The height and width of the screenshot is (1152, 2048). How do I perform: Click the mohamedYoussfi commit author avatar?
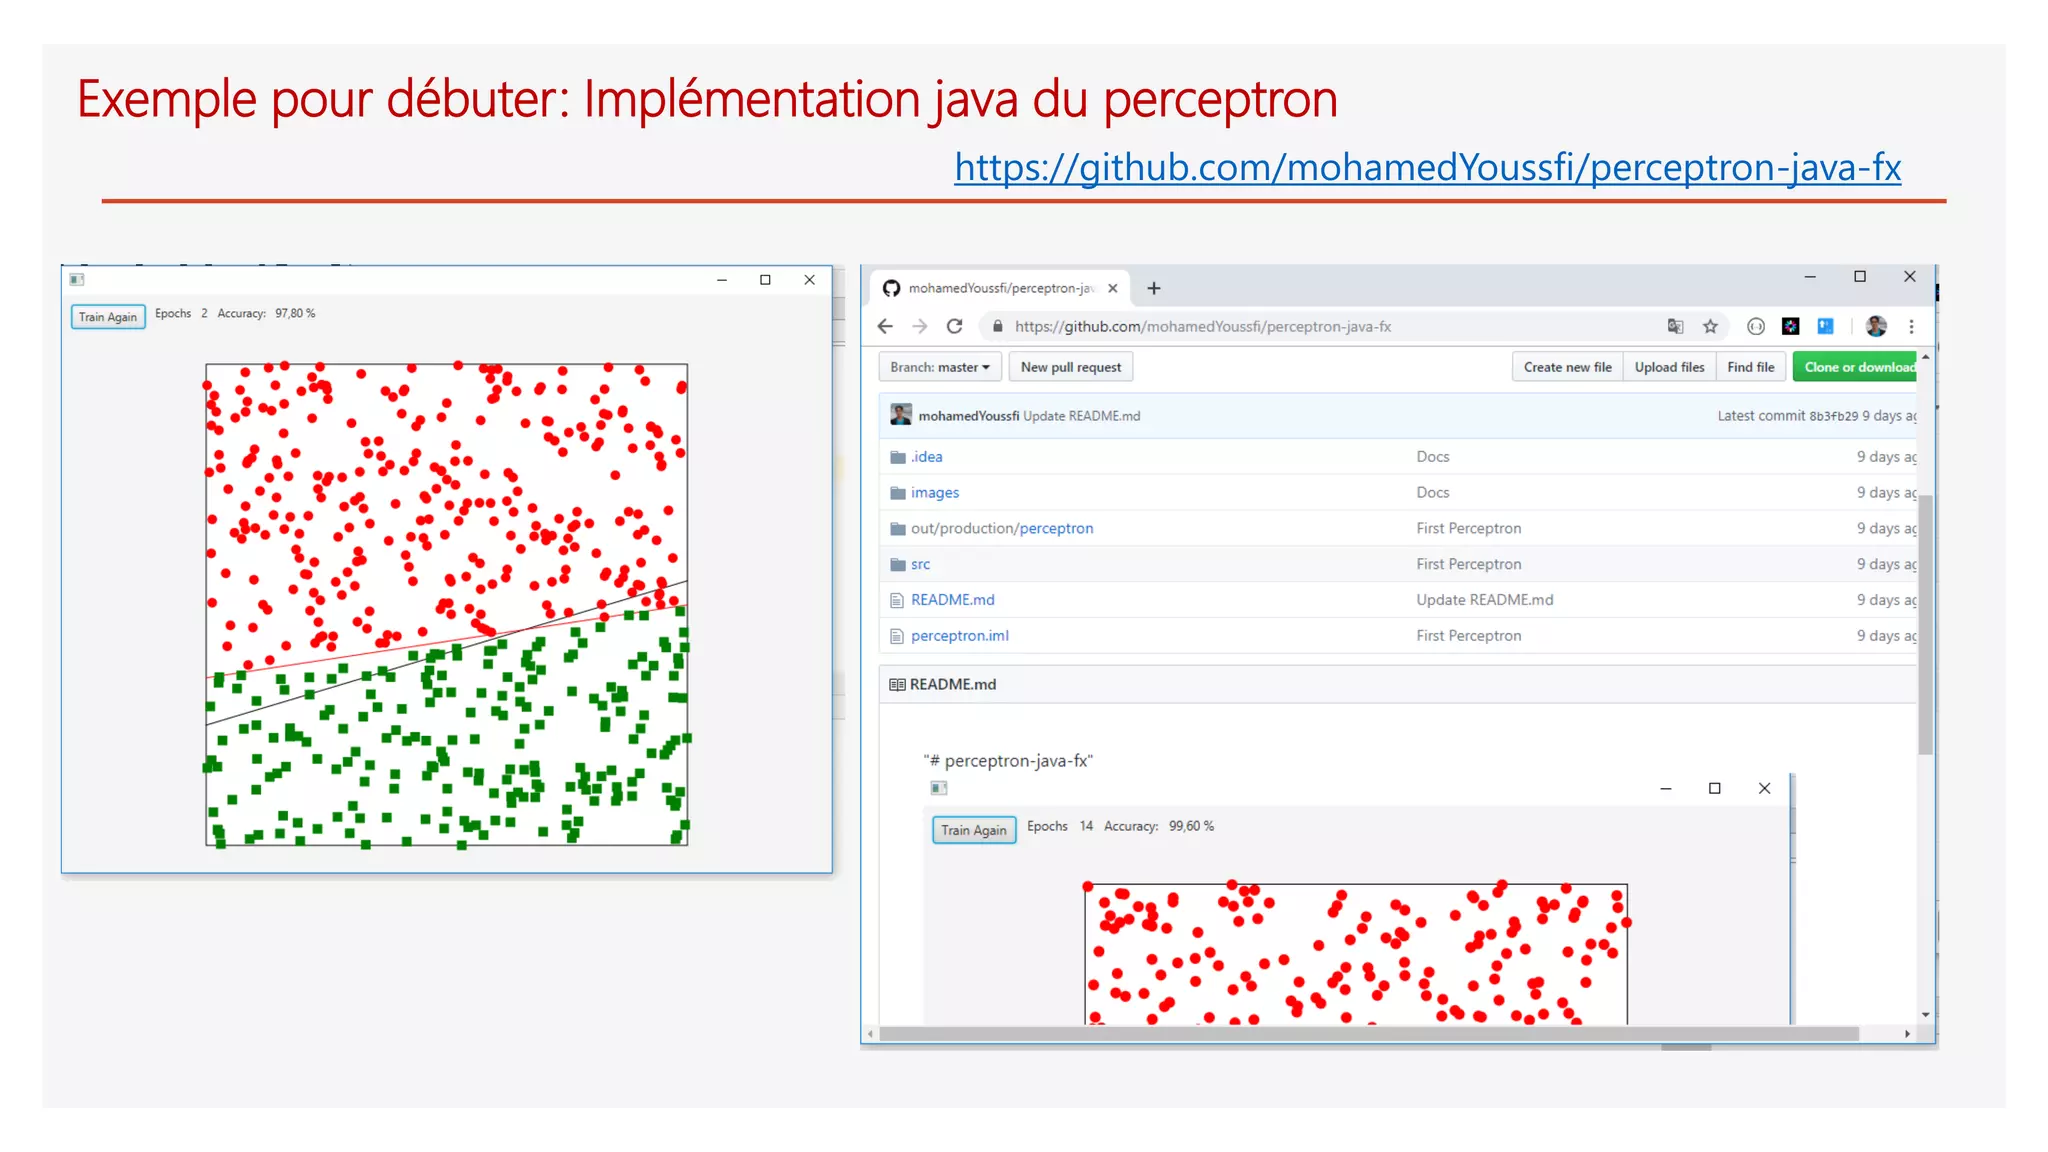tap(901, 415)
